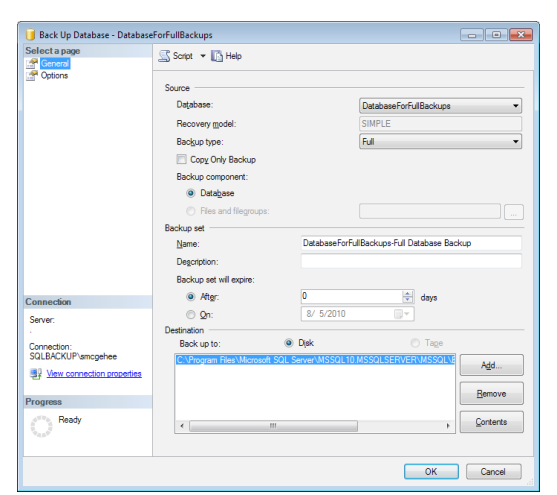Open the Script dropdown arrow
This screenshot has height=495, width=557.
click(203, 56)
